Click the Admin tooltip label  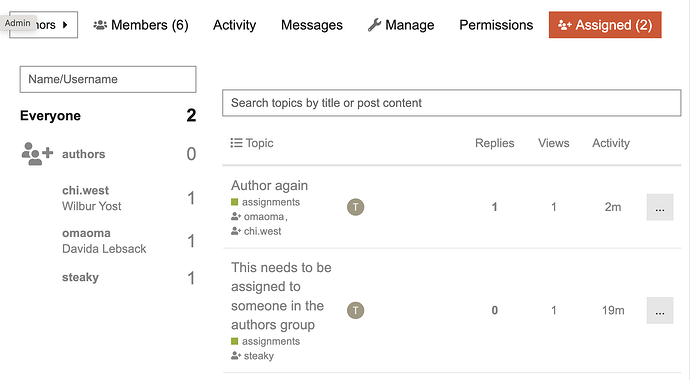point(18,23)
